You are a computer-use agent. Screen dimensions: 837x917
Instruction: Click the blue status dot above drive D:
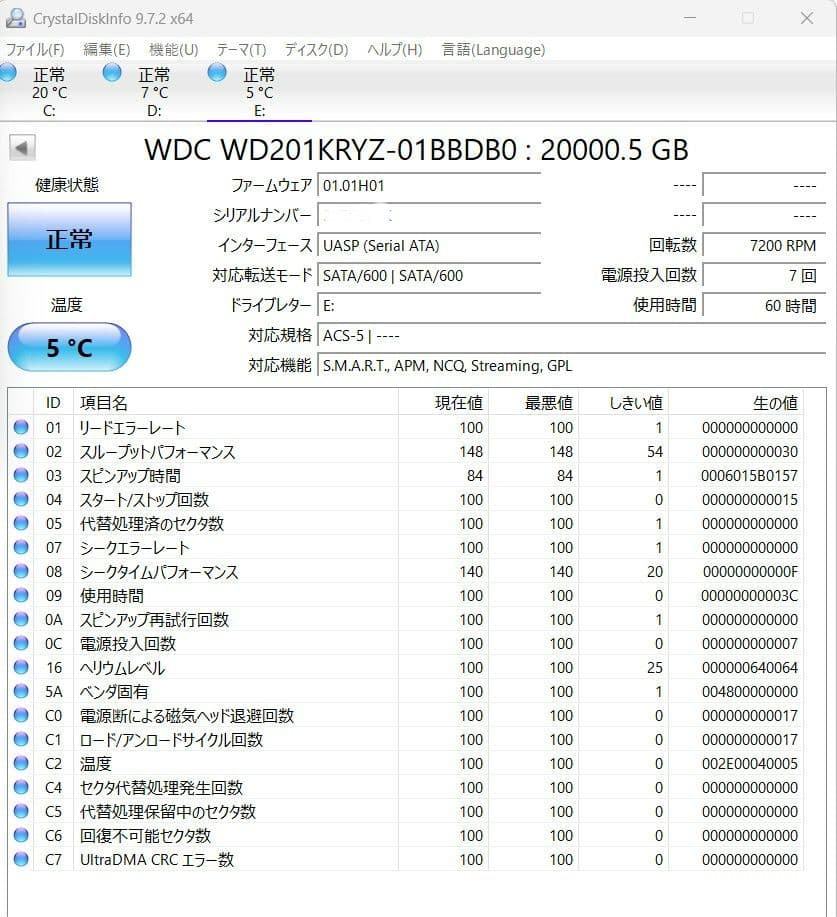(x=110, y=71)
